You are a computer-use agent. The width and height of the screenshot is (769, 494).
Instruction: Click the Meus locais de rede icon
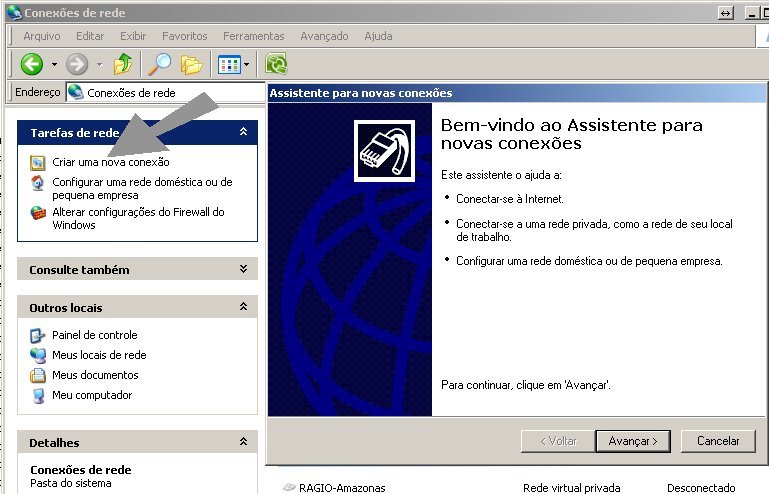click(x=38, y=355)
